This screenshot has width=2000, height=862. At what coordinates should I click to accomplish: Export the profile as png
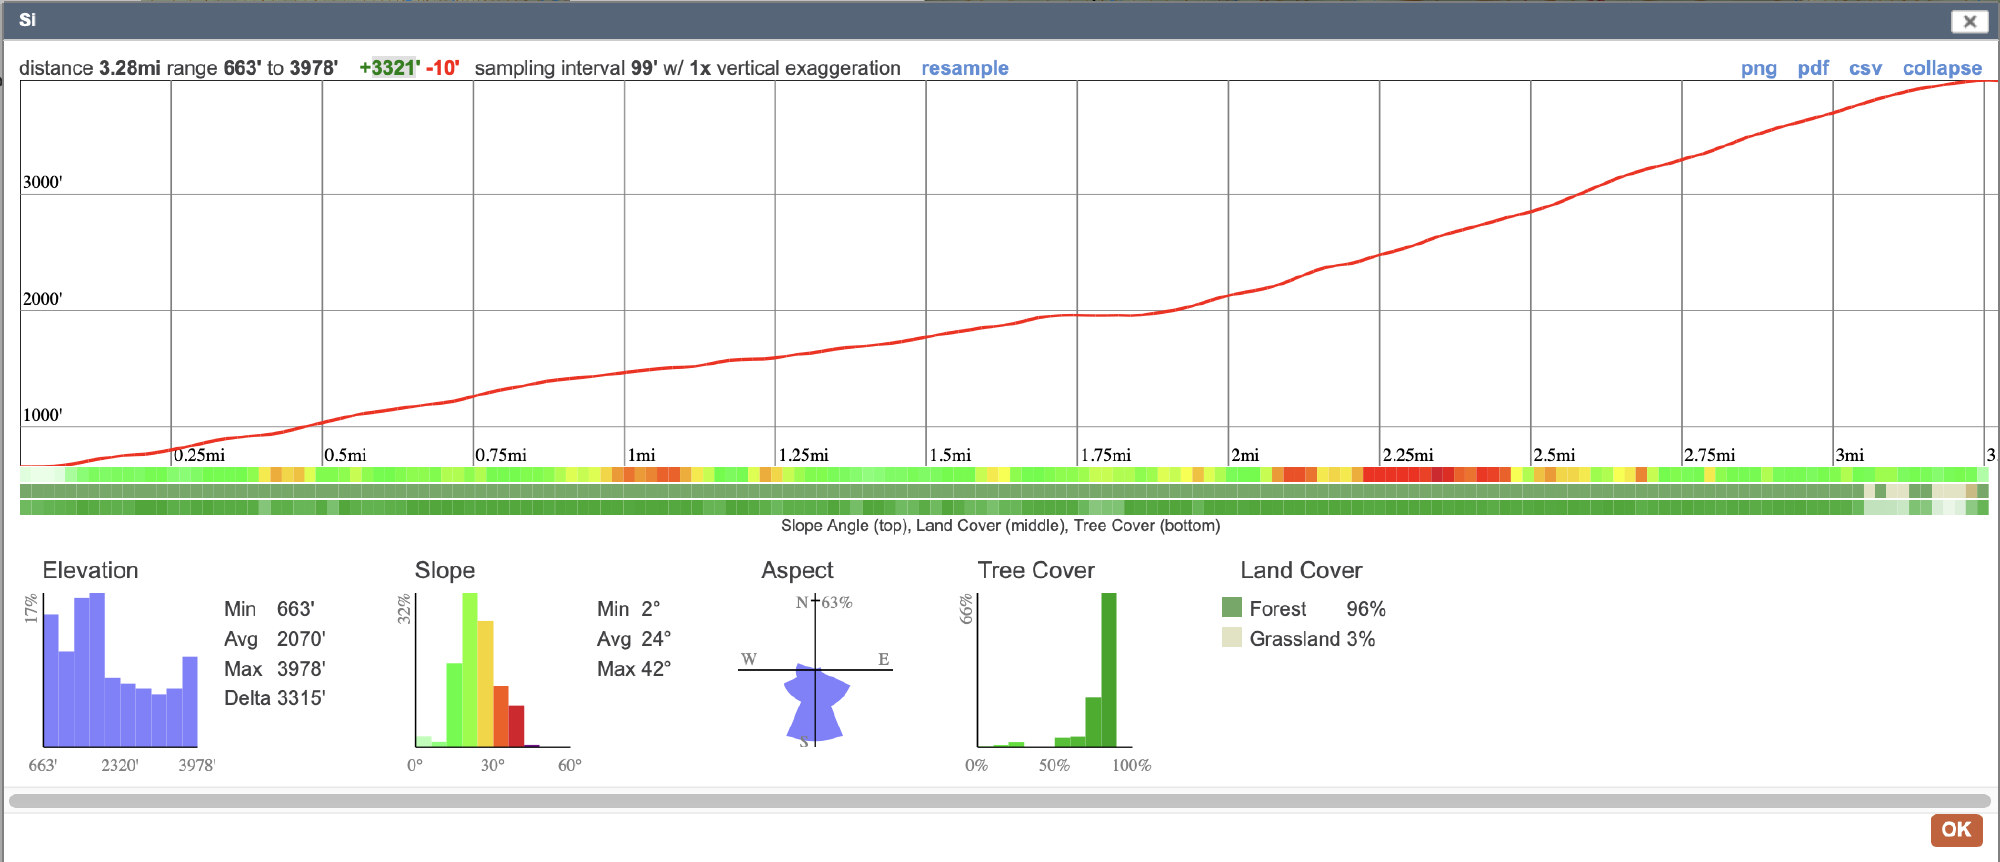click(1758, 68)
